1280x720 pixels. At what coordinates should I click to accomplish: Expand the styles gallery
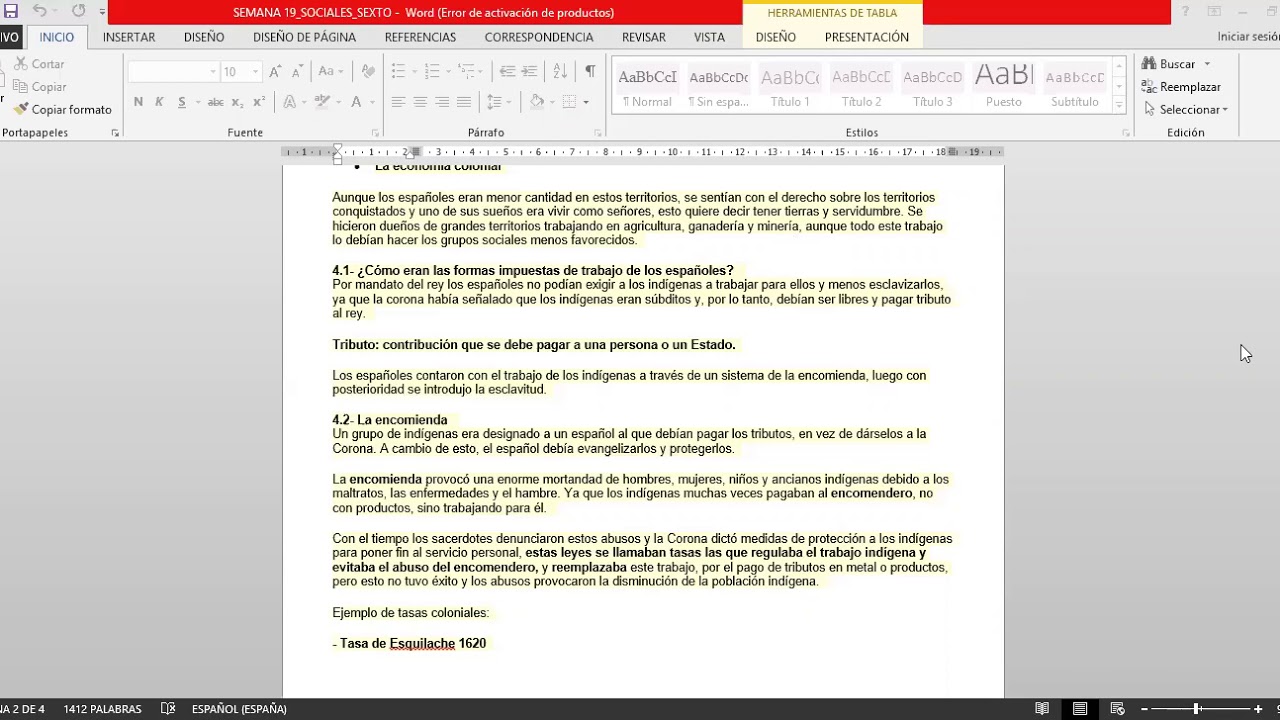pos(1119,107)
